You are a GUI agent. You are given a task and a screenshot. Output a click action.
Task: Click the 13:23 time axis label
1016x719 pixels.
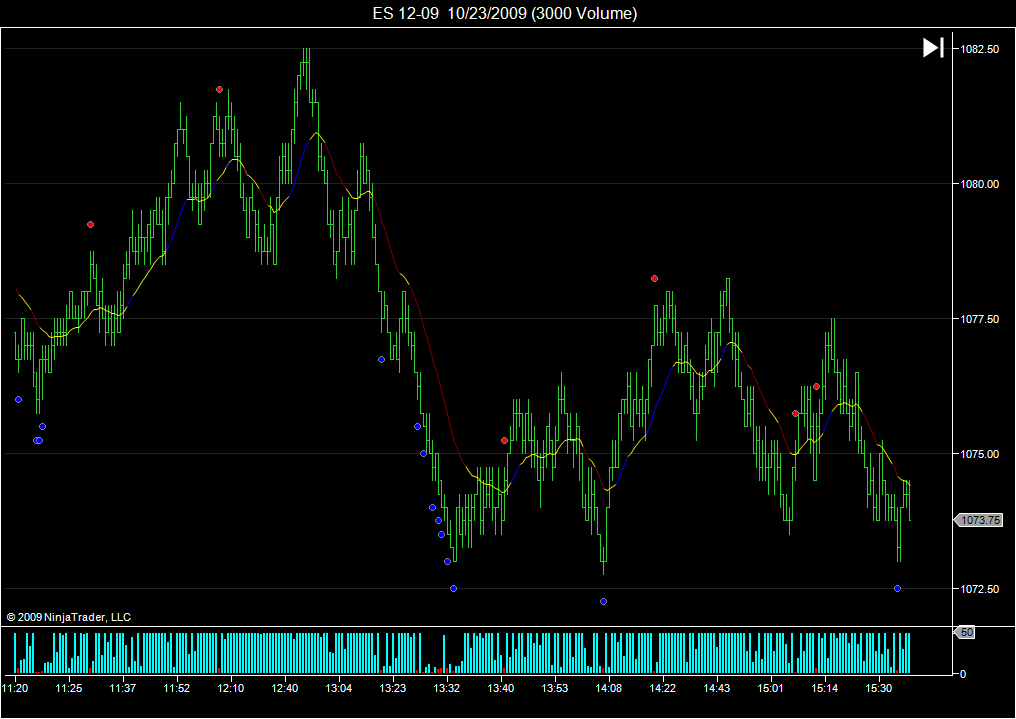tap(393, 688)
